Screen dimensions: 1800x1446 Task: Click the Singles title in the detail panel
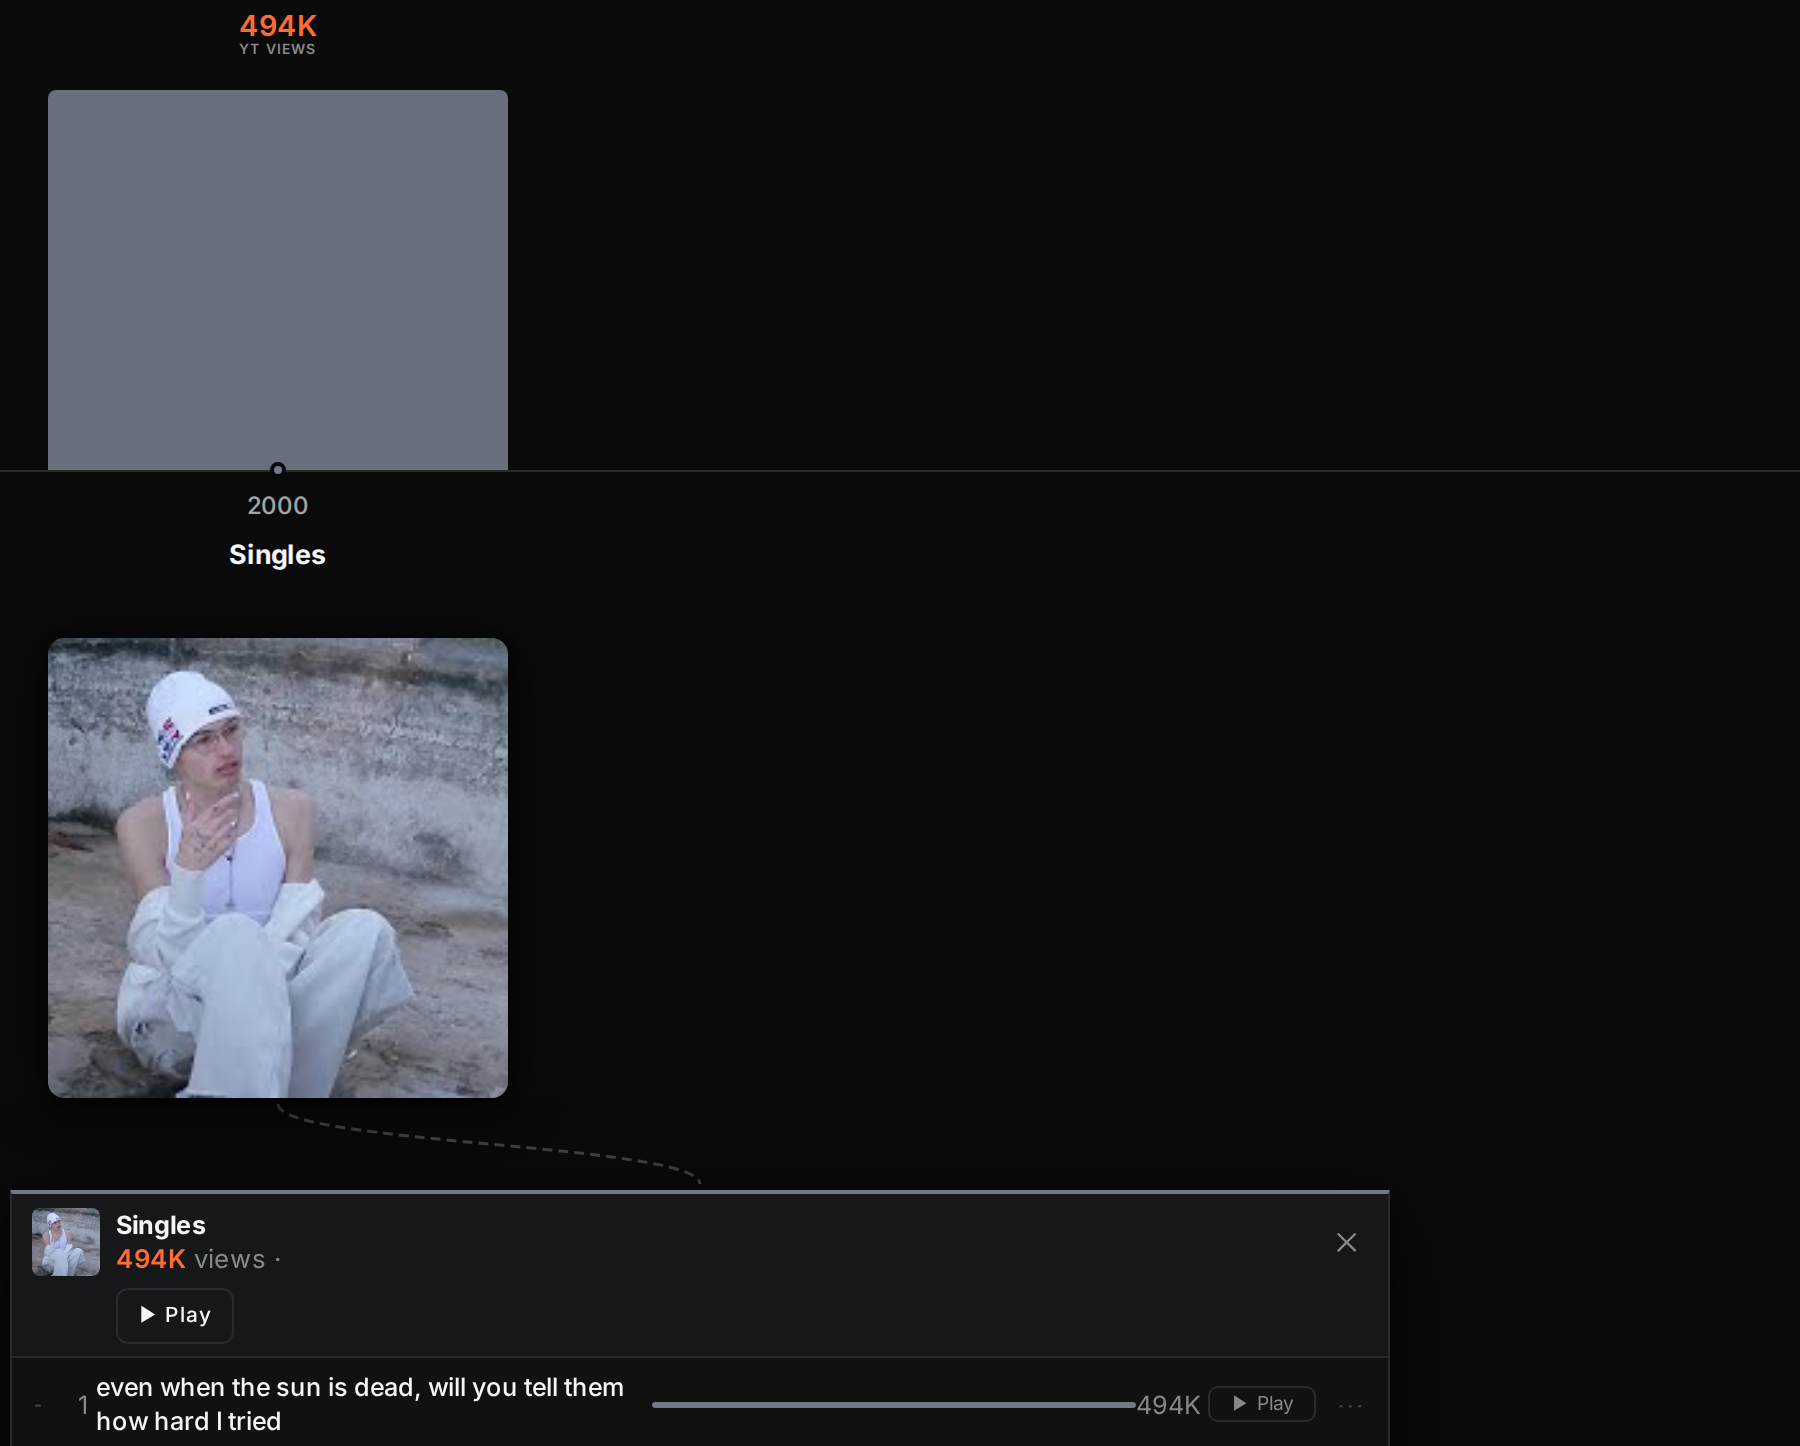pyautogui.click(x=161, y=1225)
